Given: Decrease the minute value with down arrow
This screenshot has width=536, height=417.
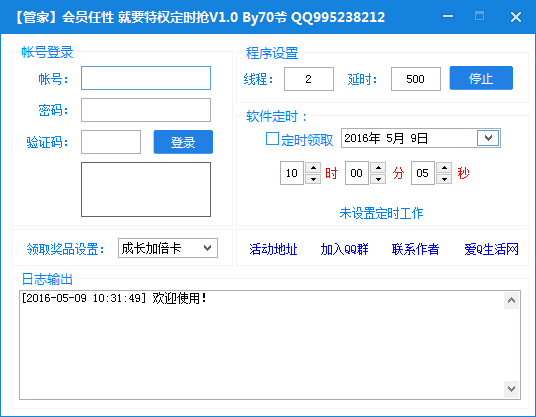Looking at the screenshot, I should coord(378,179).
